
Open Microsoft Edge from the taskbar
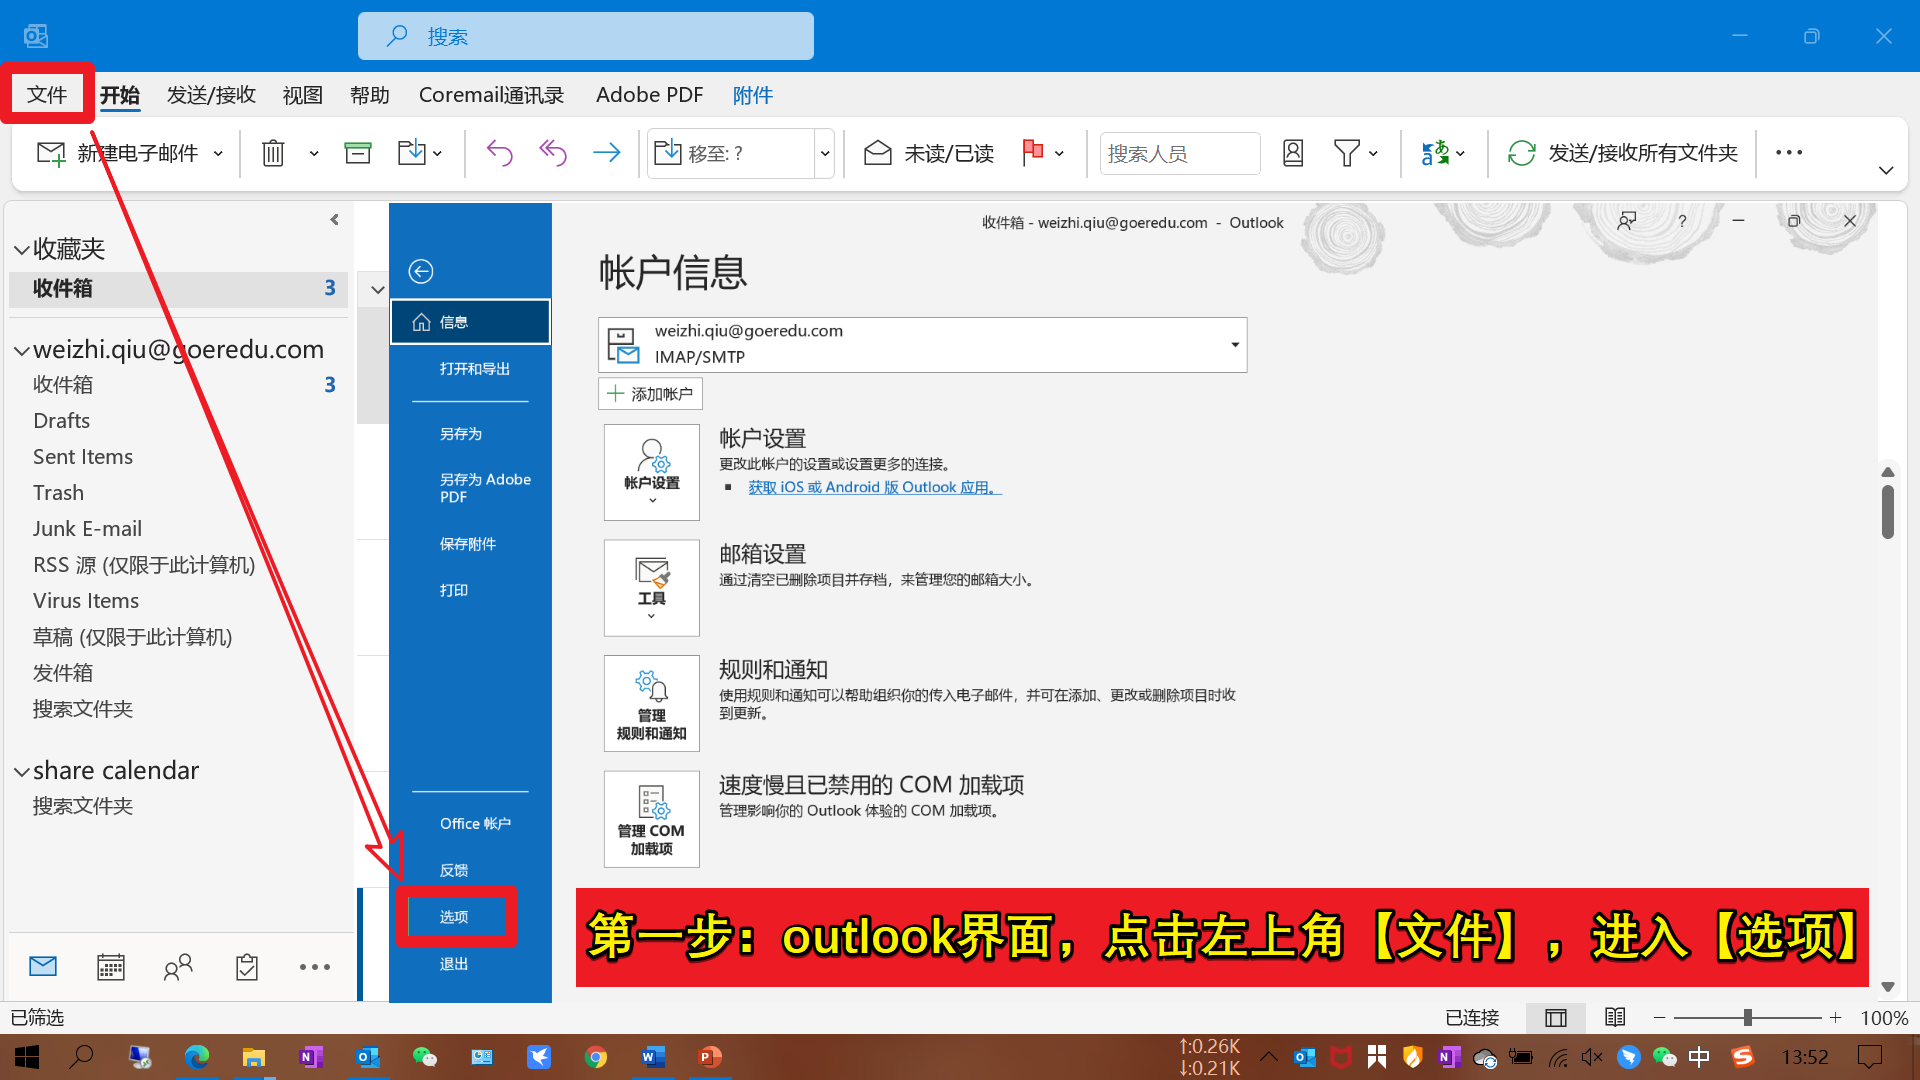[x=196, y=1057]
